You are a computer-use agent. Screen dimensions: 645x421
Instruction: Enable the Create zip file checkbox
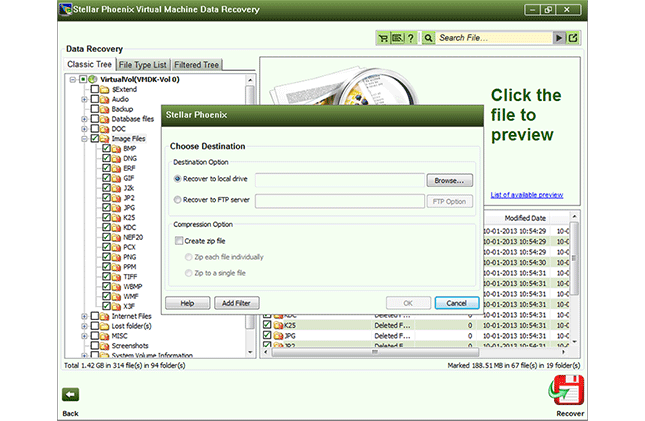click(179, 241)
